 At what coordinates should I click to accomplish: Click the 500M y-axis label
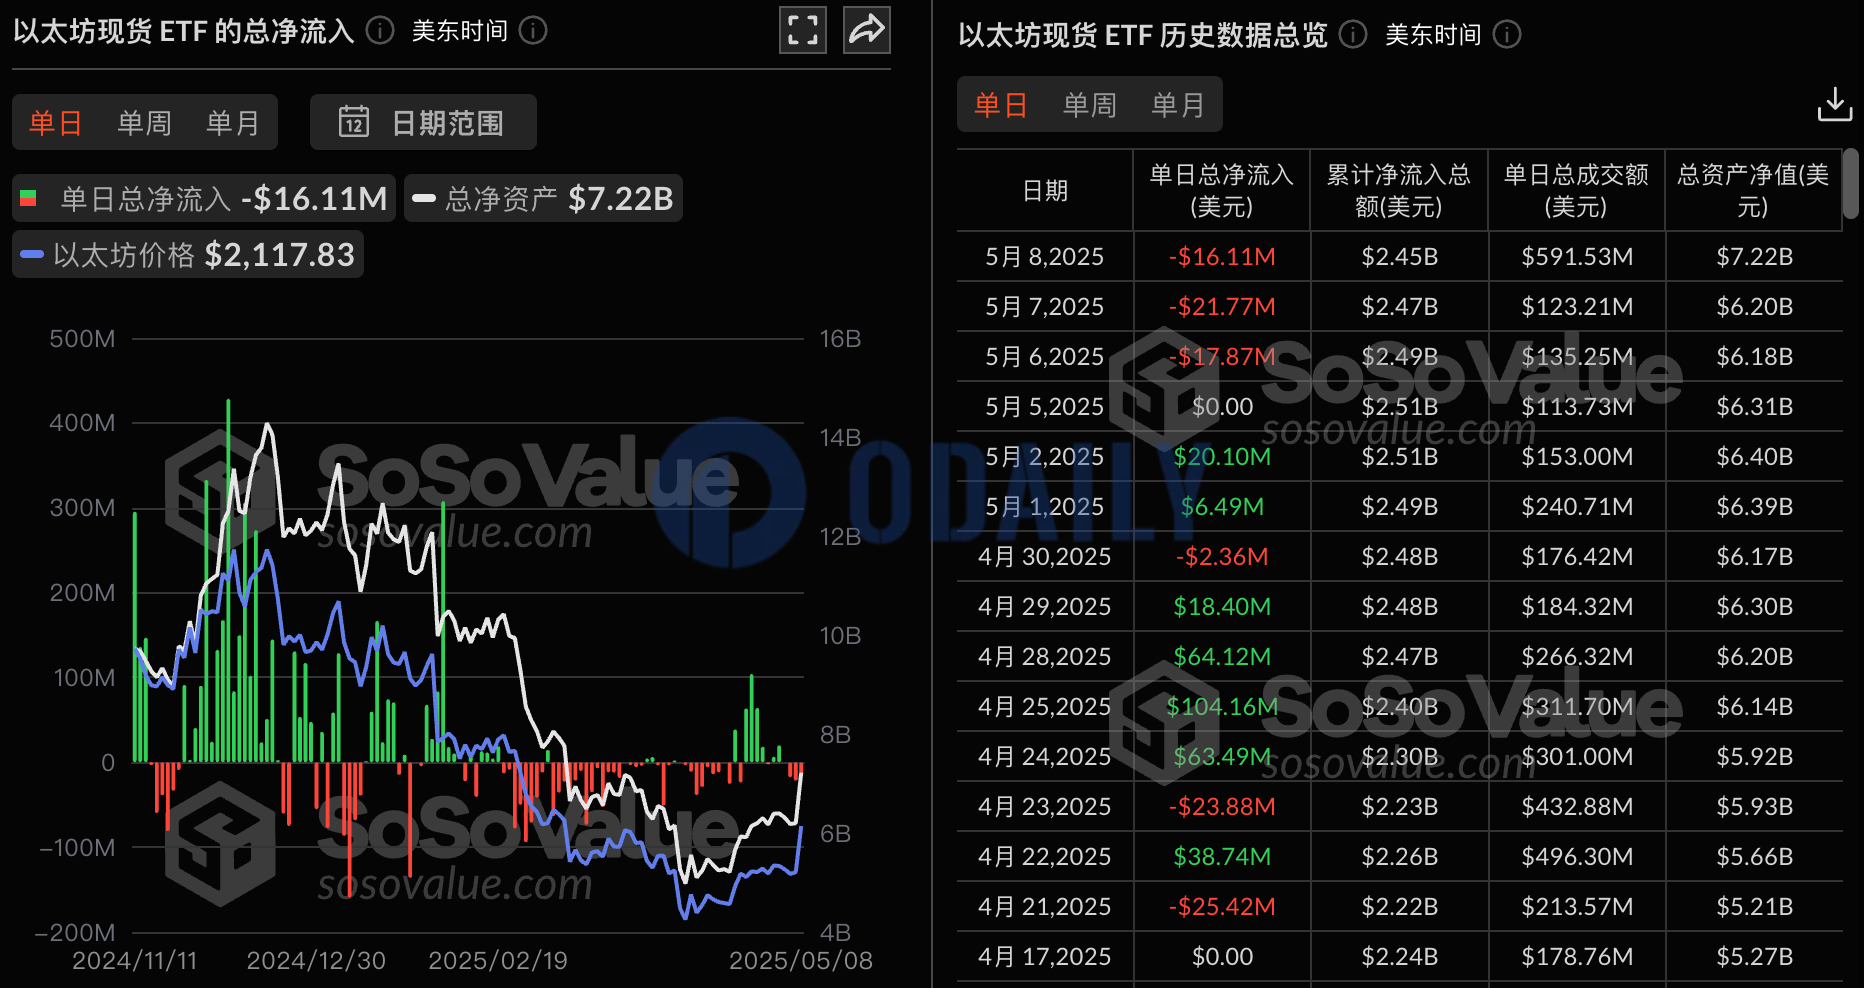[82, 339]
